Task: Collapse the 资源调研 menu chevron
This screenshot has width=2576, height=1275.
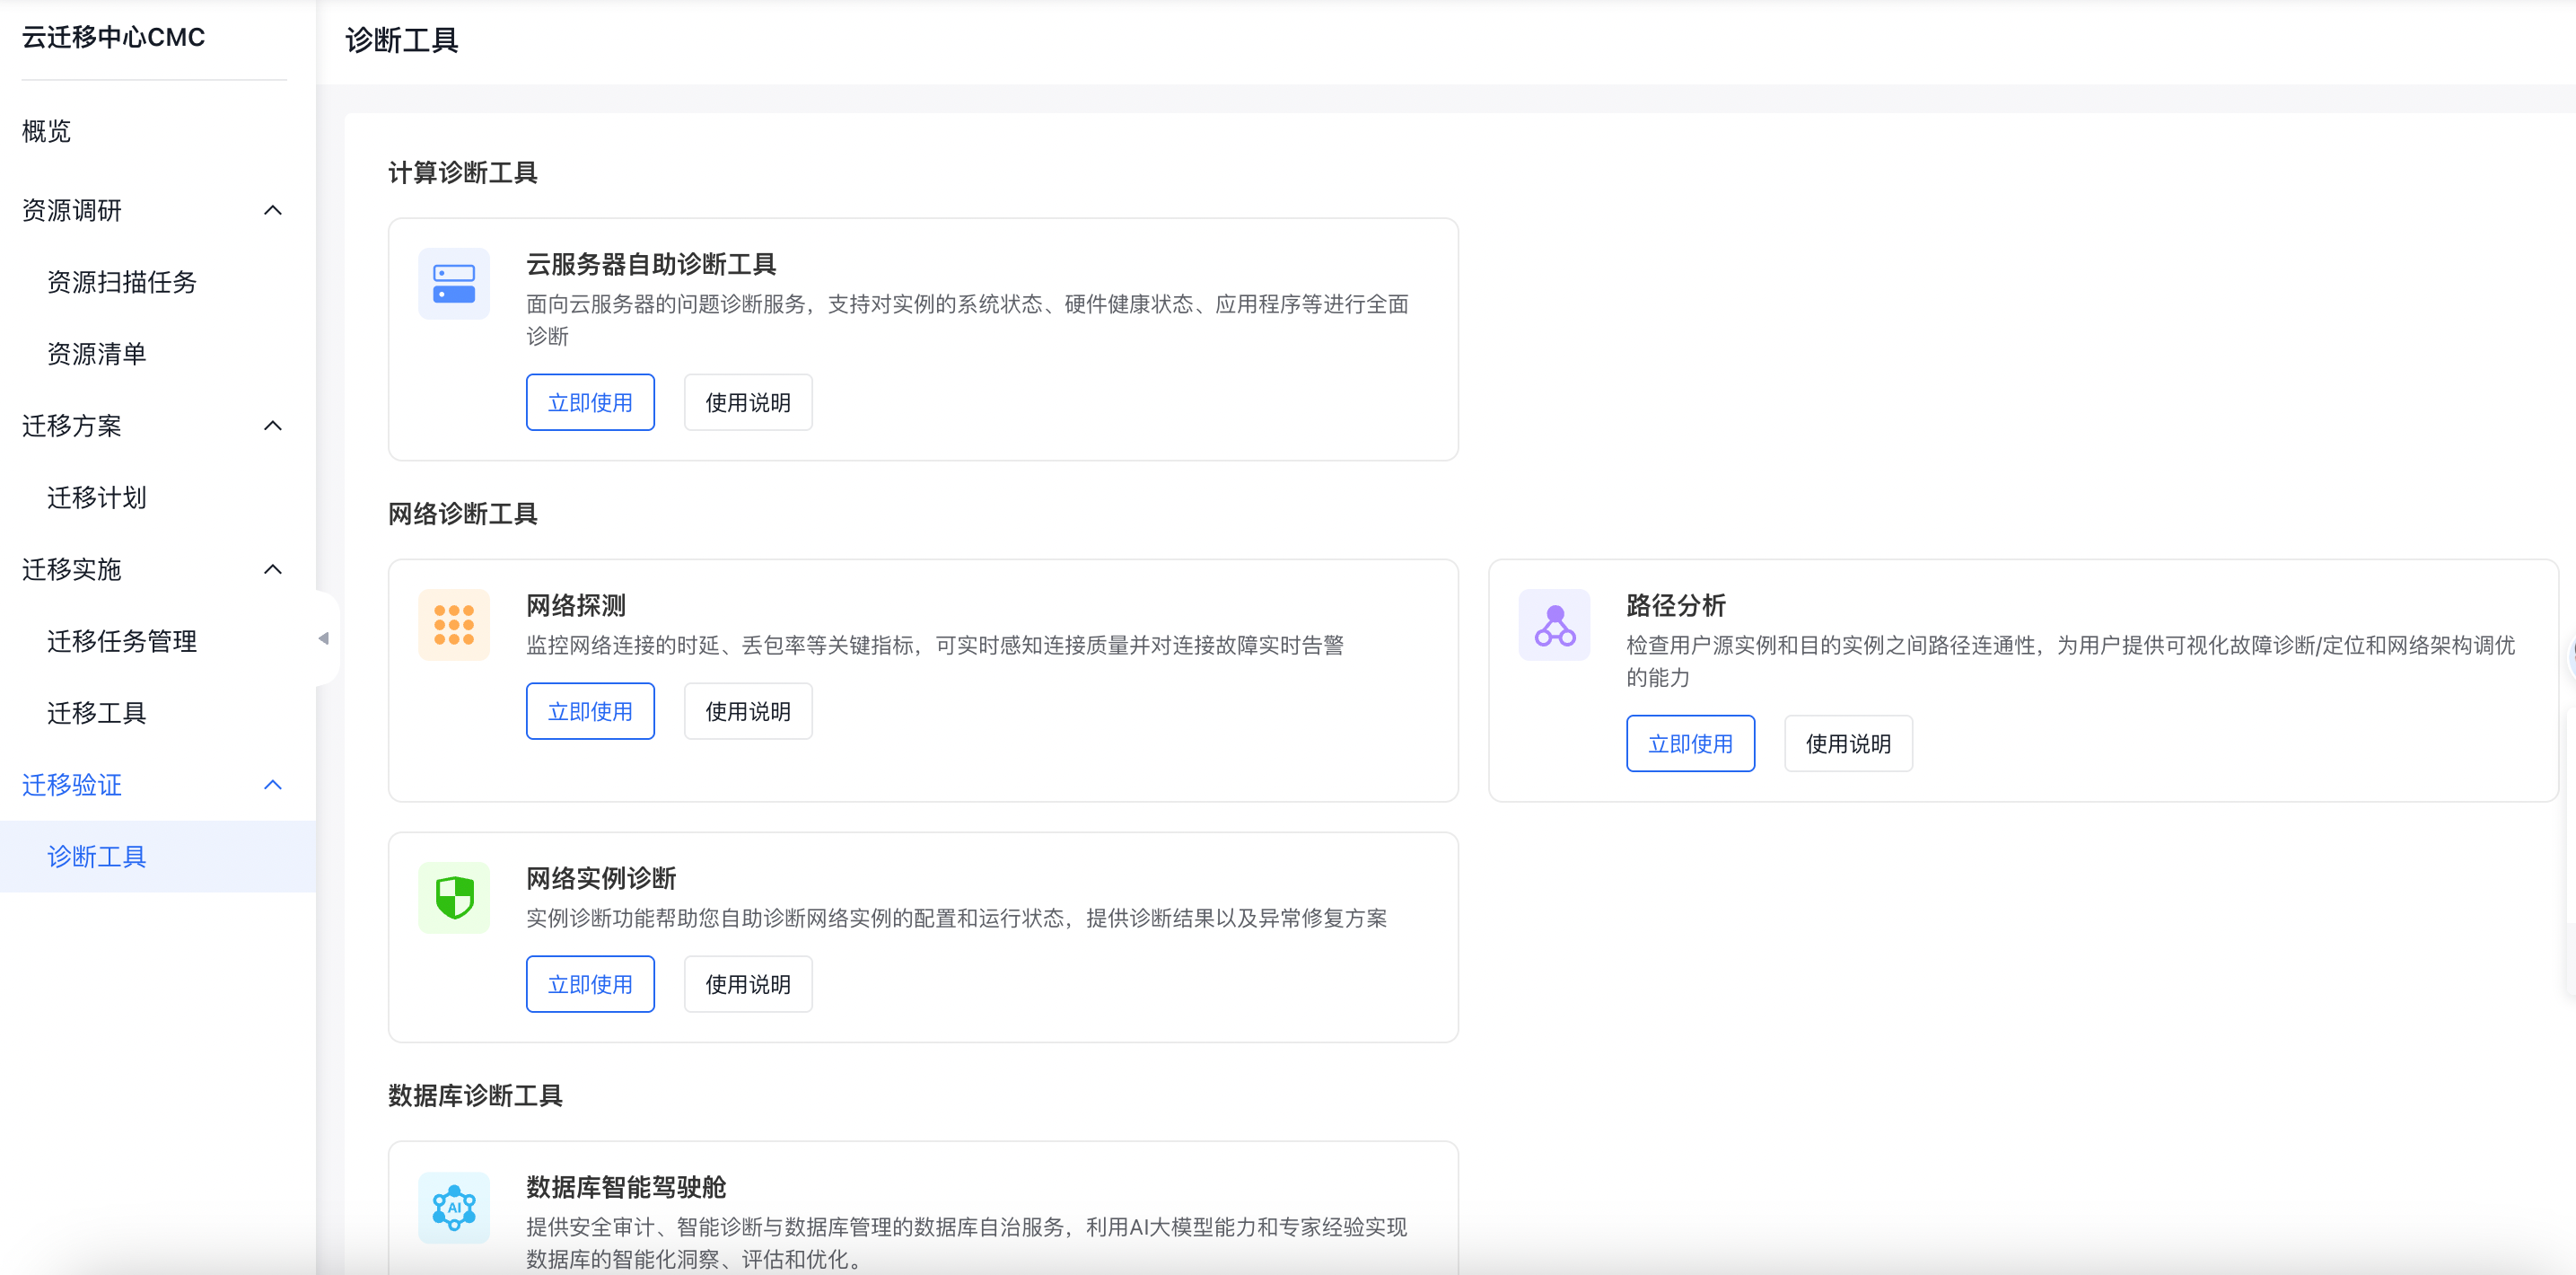Action: click(273, 210)
